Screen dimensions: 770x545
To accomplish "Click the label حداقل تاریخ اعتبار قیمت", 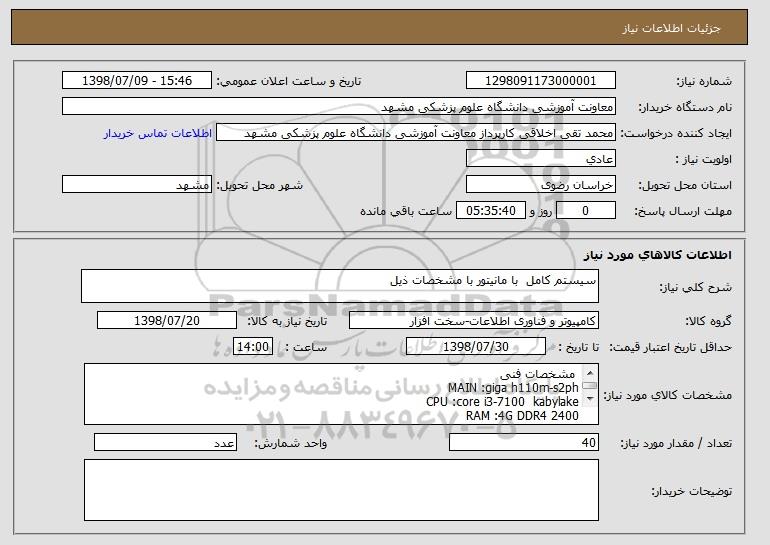I will pos(670,347).
